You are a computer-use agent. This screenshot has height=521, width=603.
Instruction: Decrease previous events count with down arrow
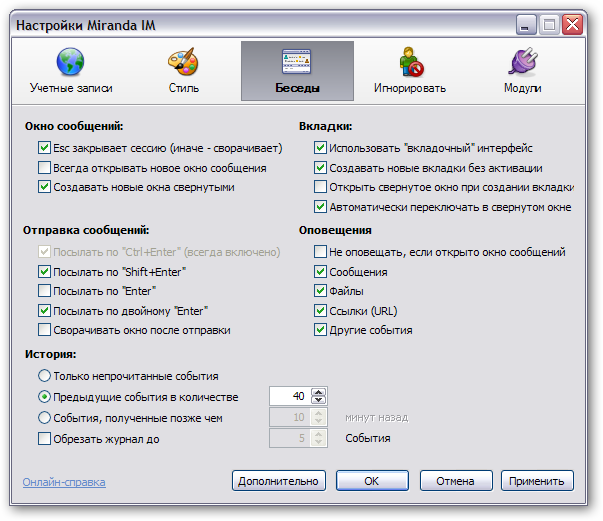tap(319, 401)
